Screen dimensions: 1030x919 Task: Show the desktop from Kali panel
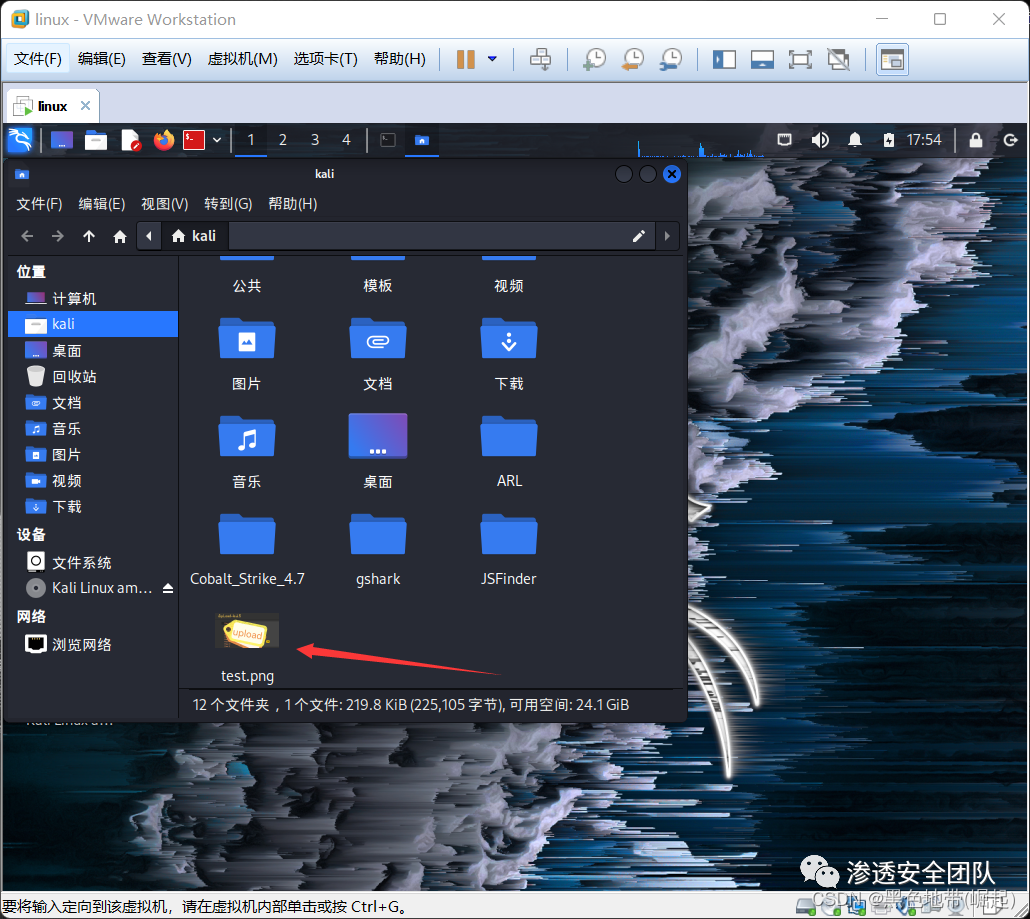coord(62,140)
